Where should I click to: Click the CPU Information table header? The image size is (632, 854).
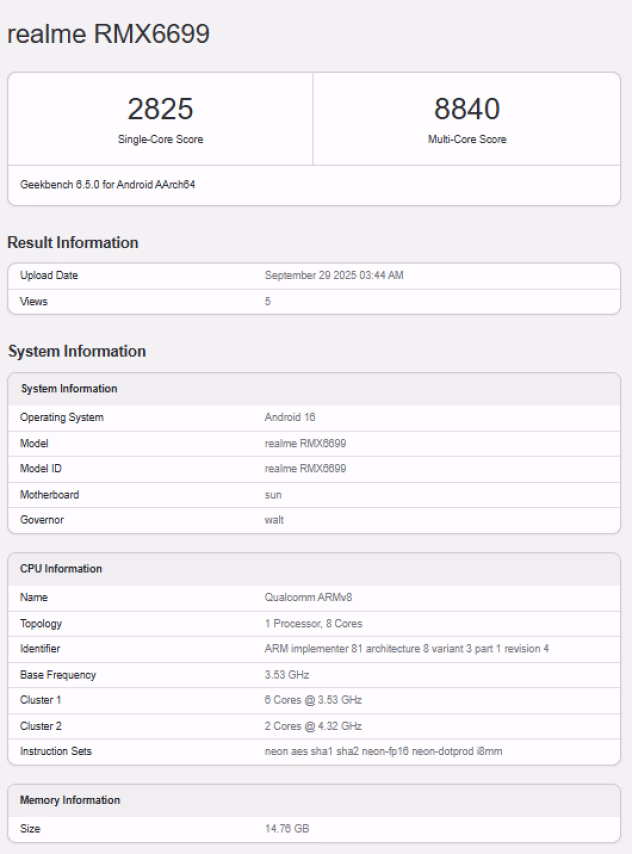coord(61,569)
